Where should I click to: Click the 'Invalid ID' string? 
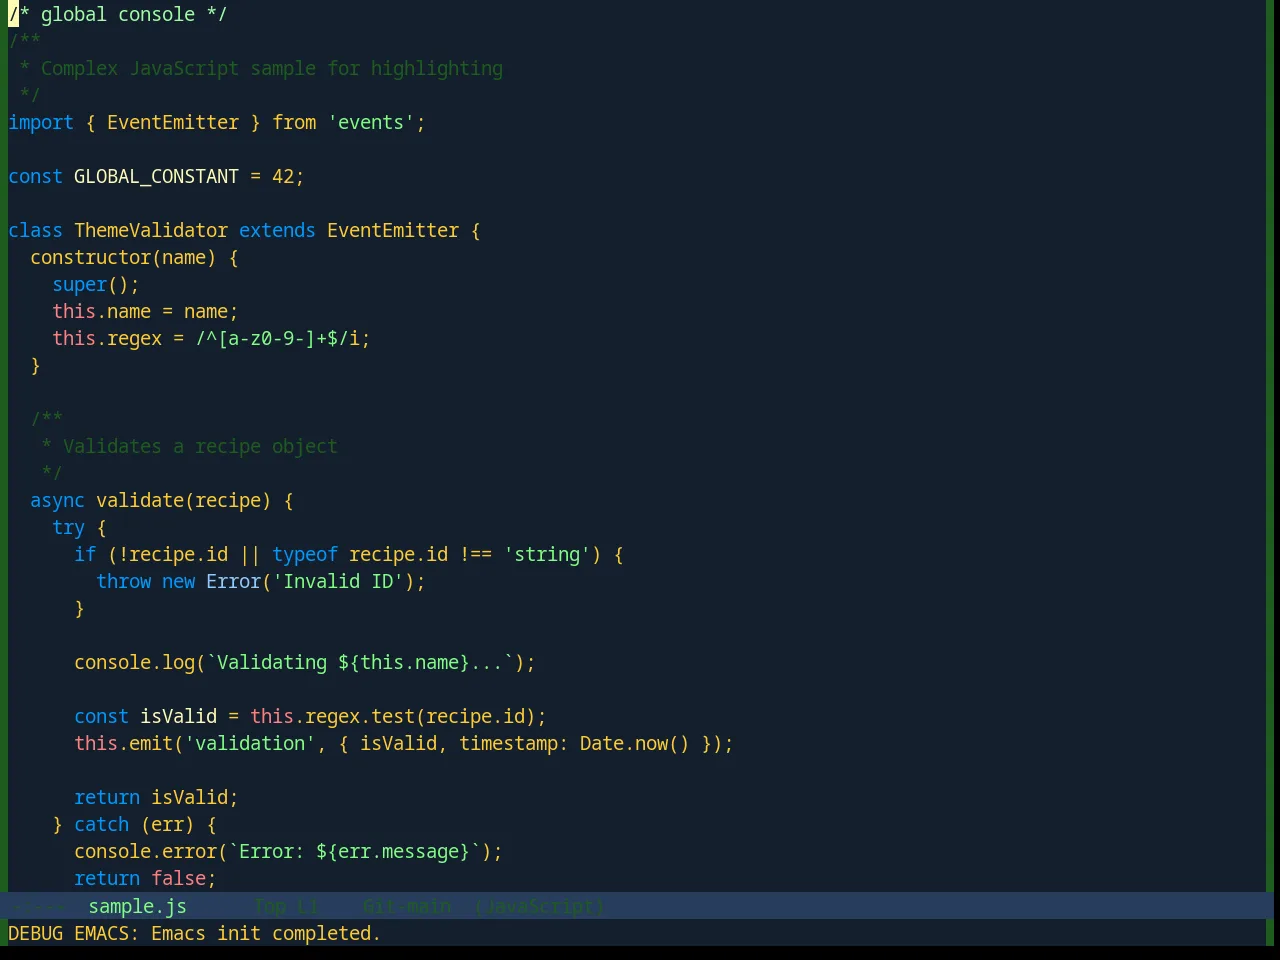(x=338, y=581)
